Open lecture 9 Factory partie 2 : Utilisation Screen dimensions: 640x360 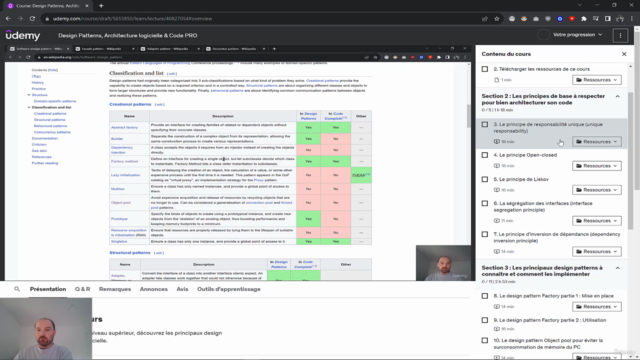click(x=550, y=320)
